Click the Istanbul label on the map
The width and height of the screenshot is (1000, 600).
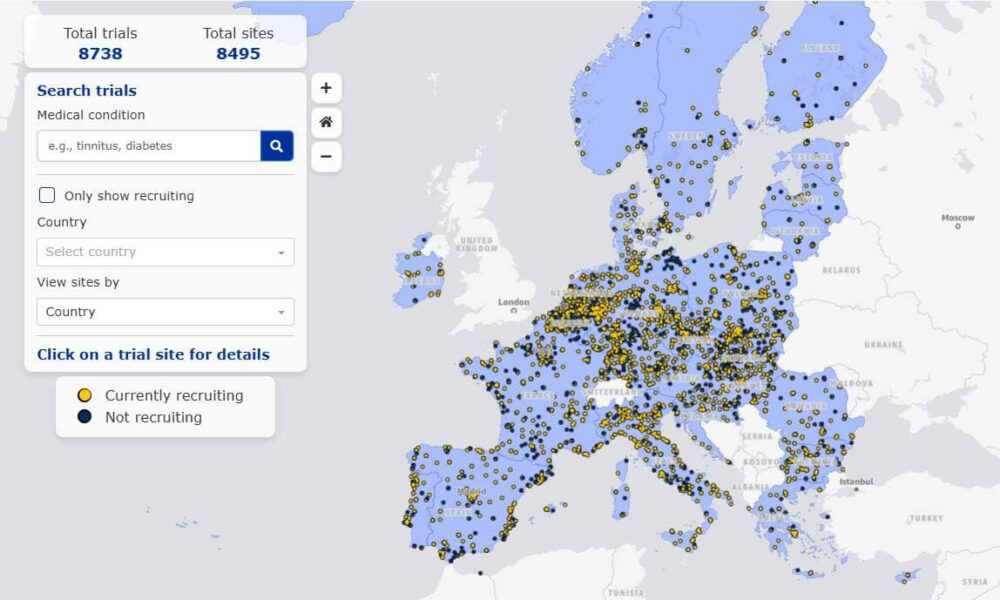coord(856,481)
